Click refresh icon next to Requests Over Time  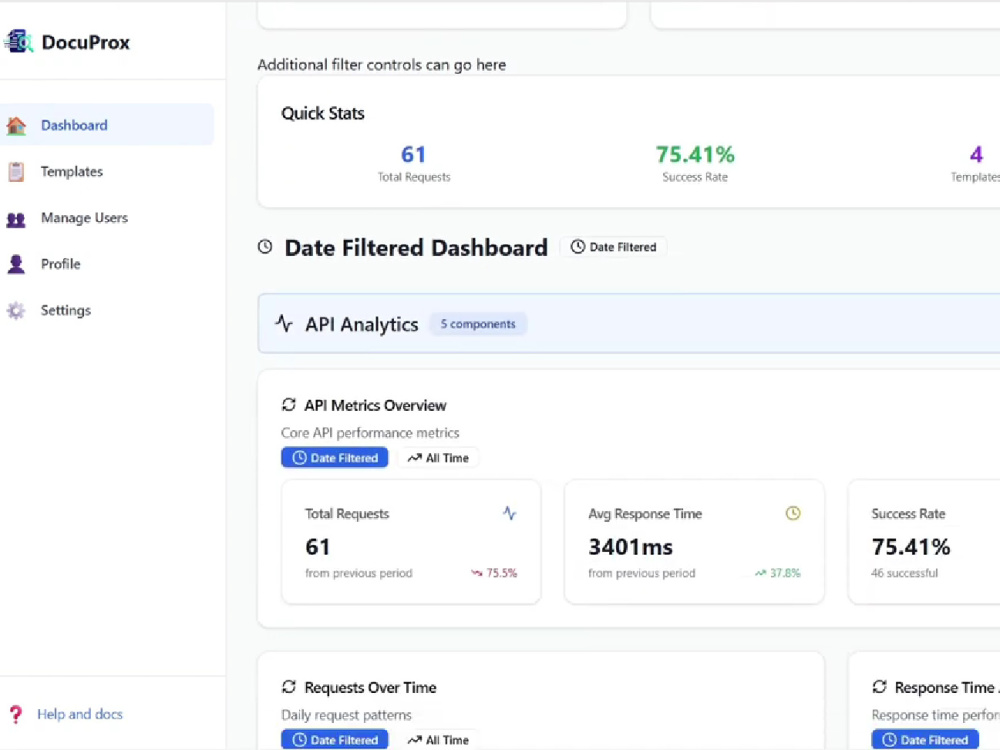pos(289,687)
